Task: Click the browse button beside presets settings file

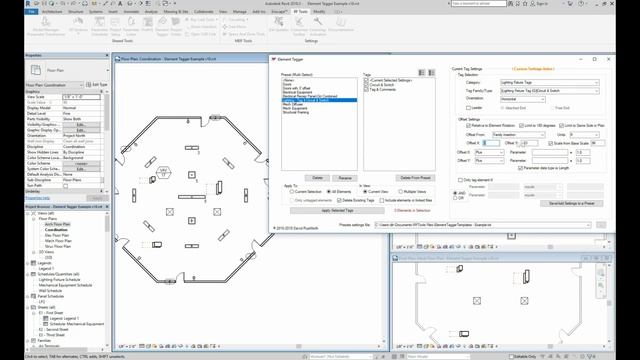Action: 601,225
